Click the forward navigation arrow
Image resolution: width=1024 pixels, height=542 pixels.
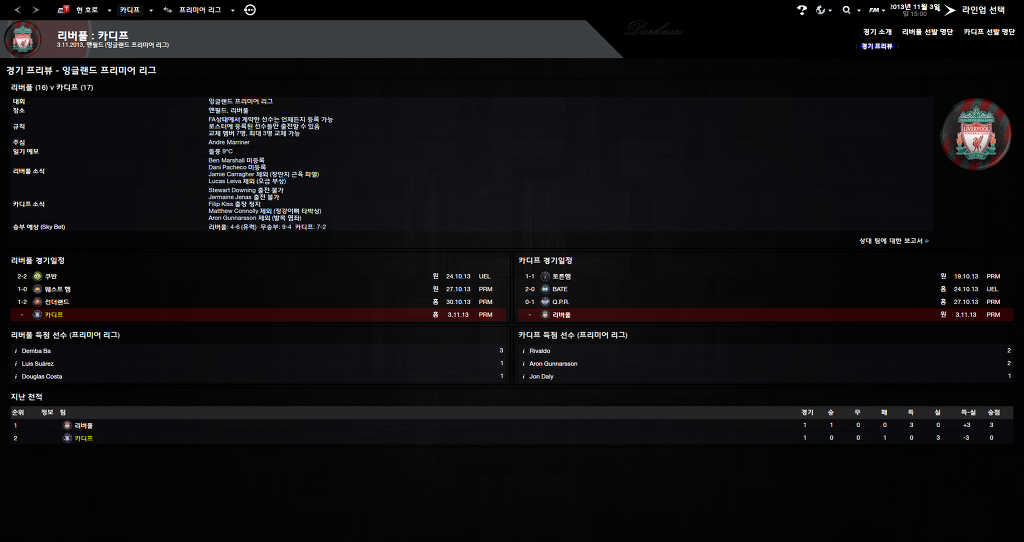37,9
